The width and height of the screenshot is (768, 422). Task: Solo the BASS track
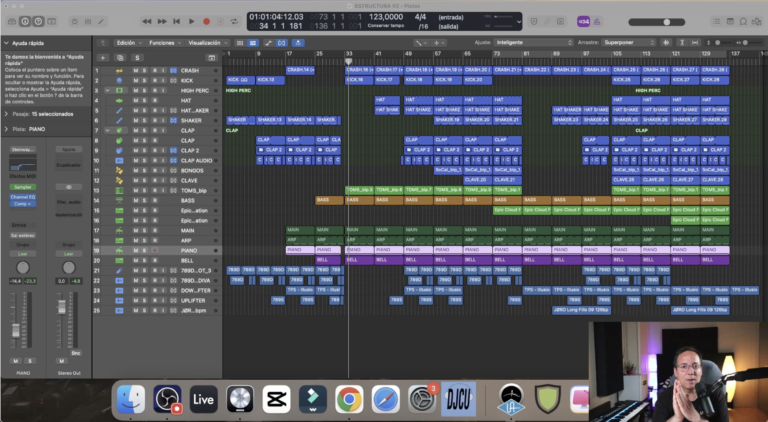coord(144,200)
